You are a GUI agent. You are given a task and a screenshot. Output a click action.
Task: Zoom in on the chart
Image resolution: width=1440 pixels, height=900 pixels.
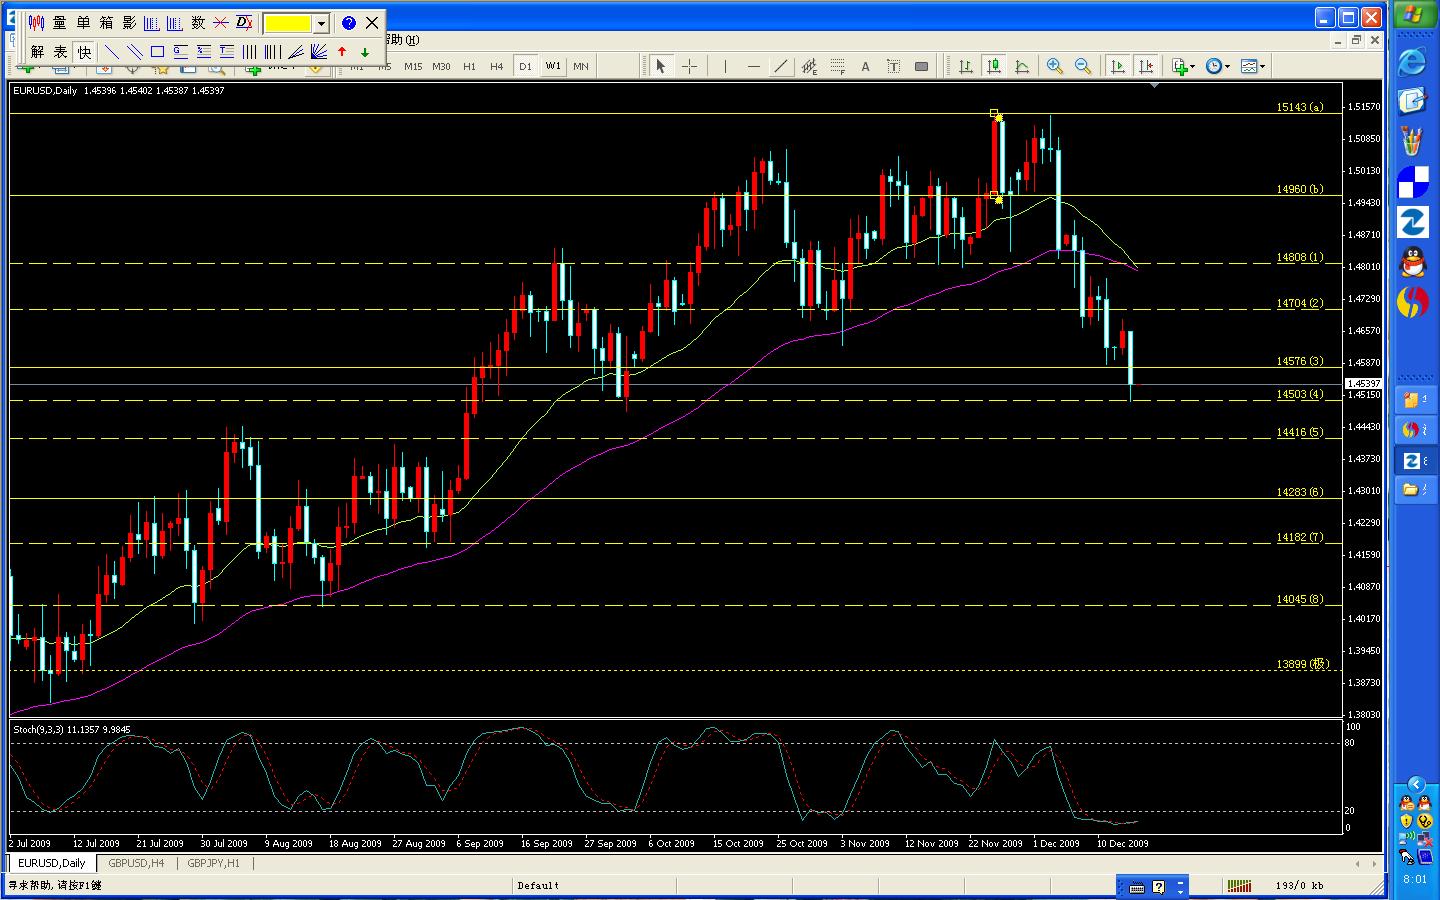tap(1055, 67)
